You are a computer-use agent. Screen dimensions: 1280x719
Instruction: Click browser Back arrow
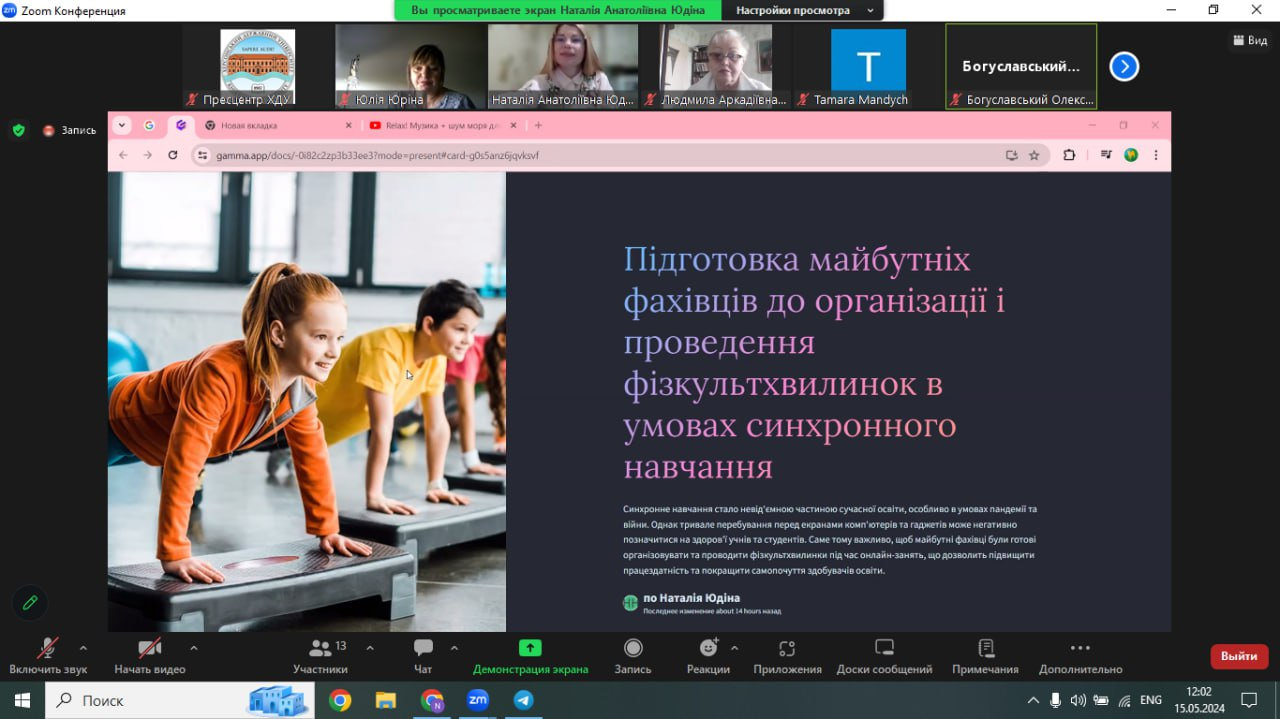pyautogui.click(x=123, y=155)
